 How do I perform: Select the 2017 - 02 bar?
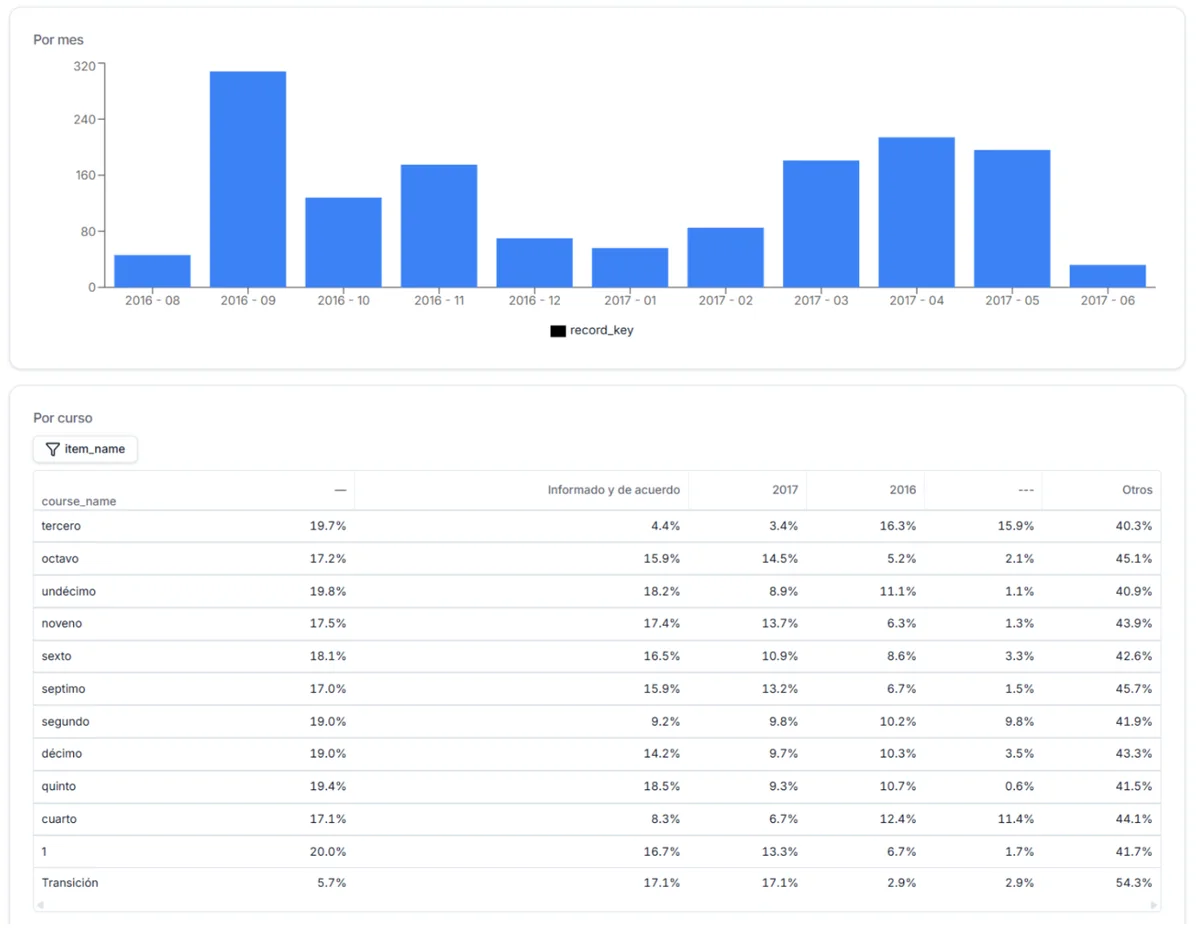725,257
